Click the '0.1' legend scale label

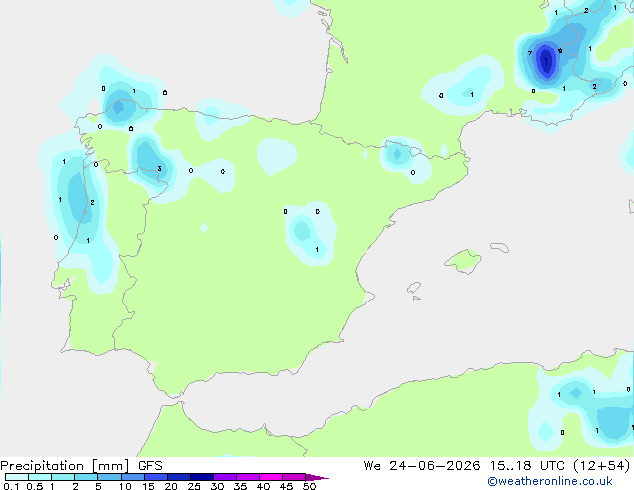(11, 486)
